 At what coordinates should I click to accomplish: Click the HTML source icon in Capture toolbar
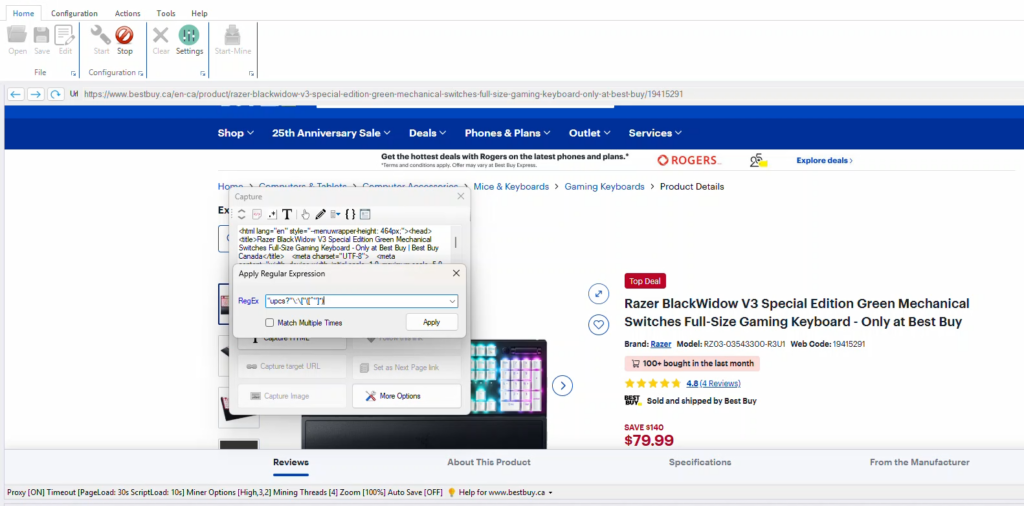coord(257,214)
